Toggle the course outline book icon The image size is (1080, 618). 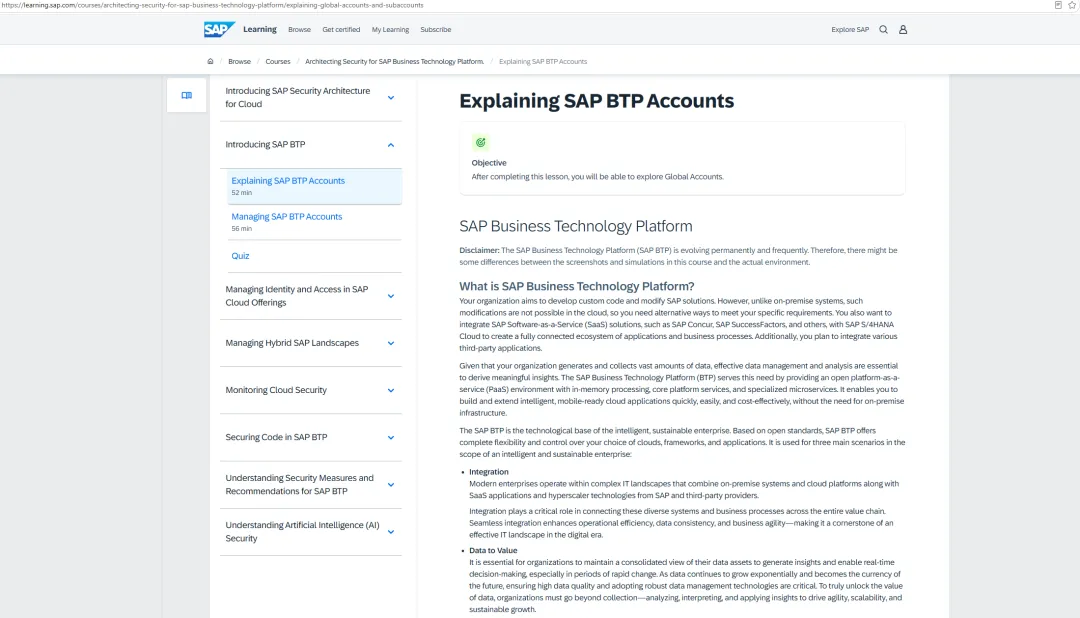coord(187,95)
